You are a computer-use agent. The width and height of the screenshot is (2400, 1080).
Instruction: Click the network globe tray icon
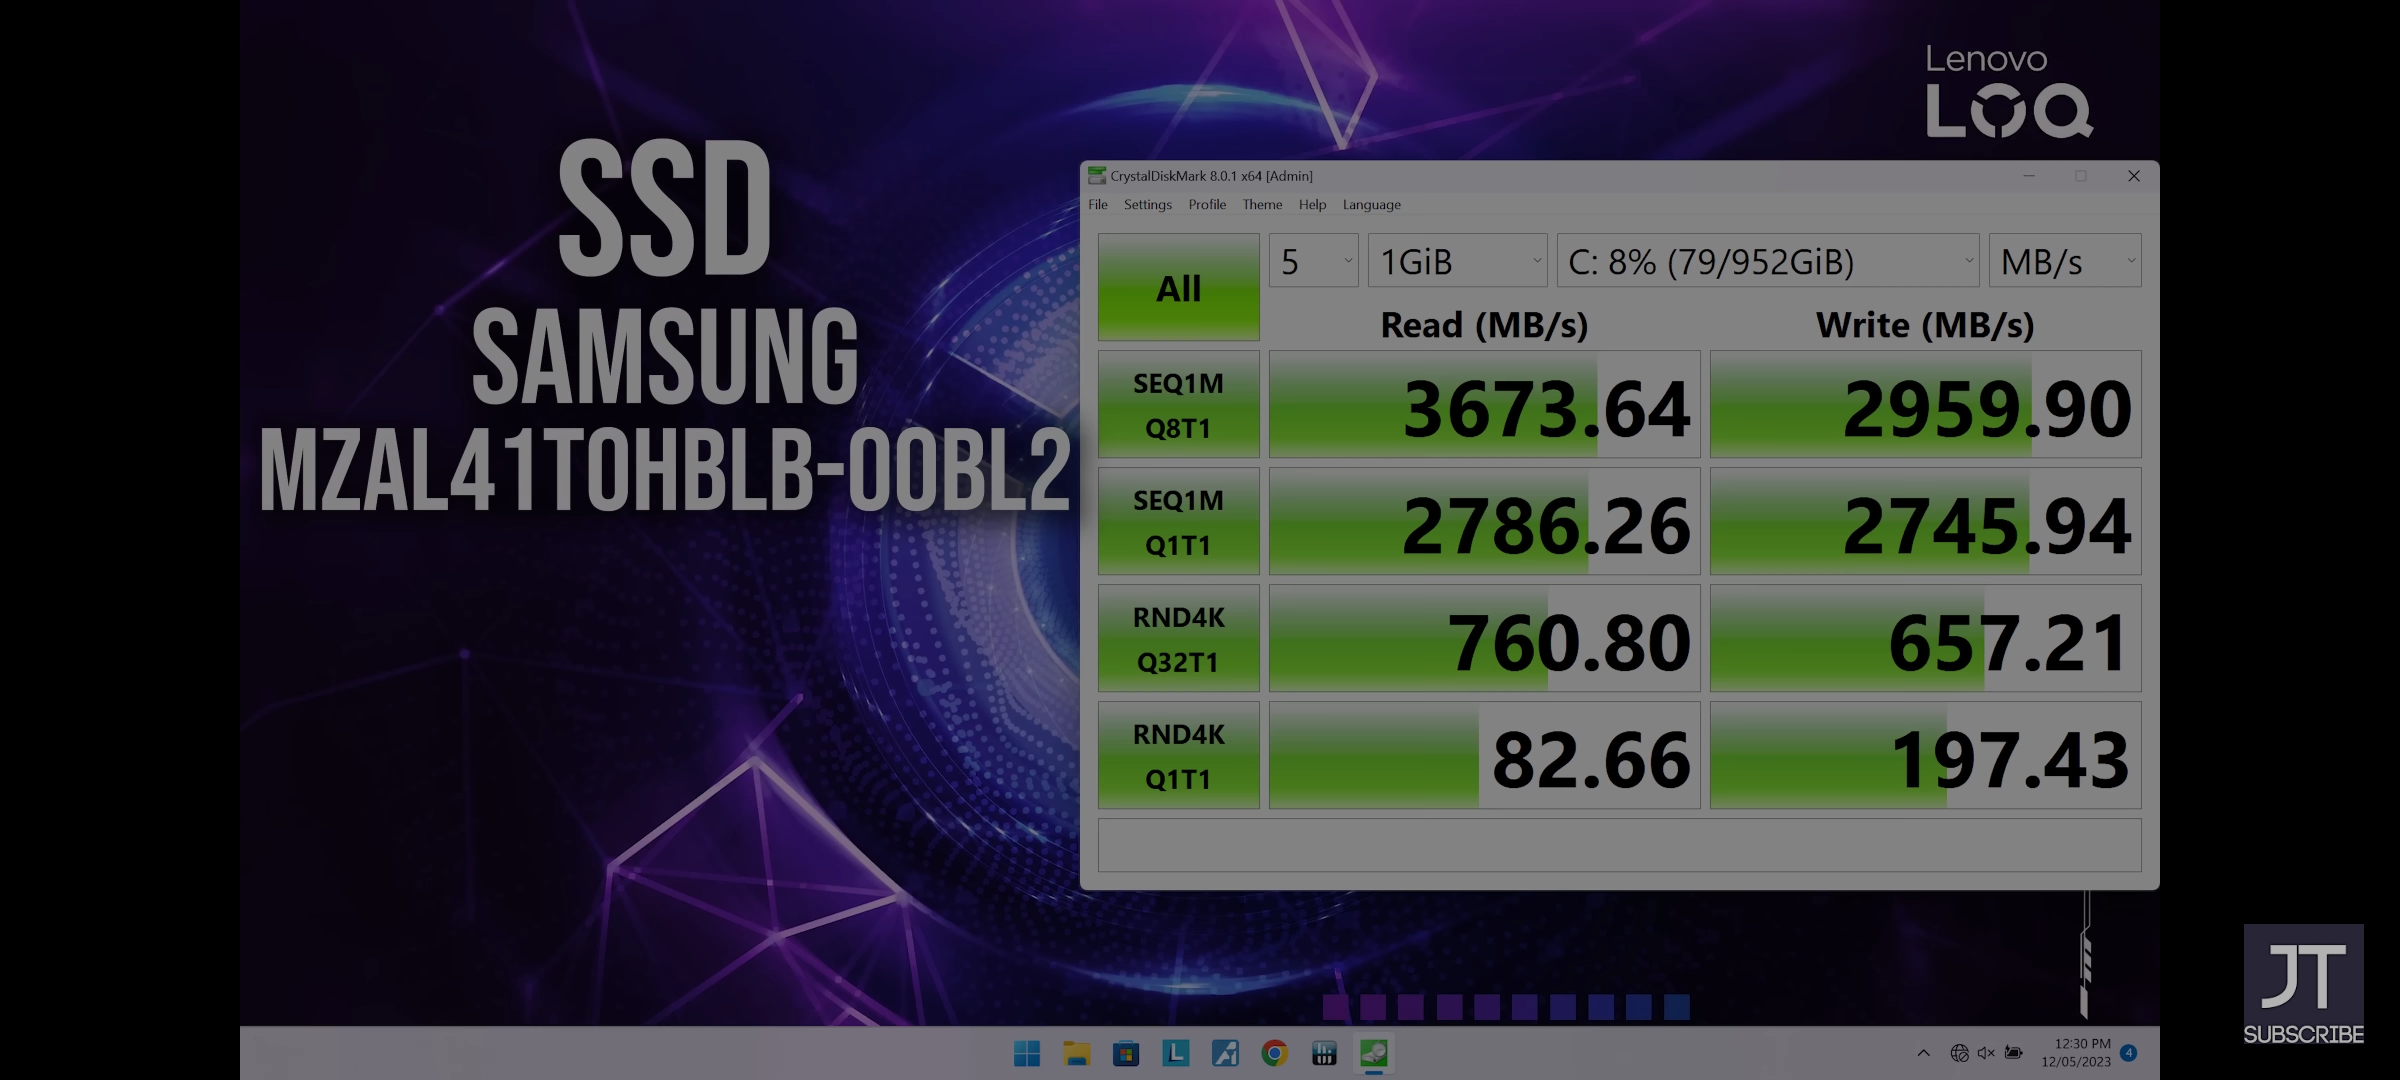pyautogui.click(x=1959, y=1053)
